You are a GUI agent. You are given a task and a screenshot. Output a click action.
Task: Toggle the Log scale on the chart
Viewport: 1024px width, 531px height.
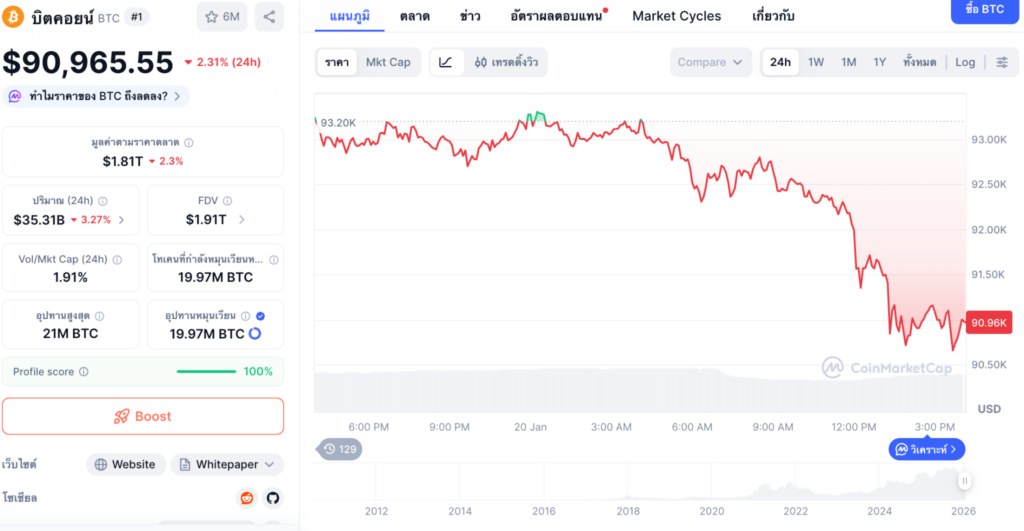point(965,62)
